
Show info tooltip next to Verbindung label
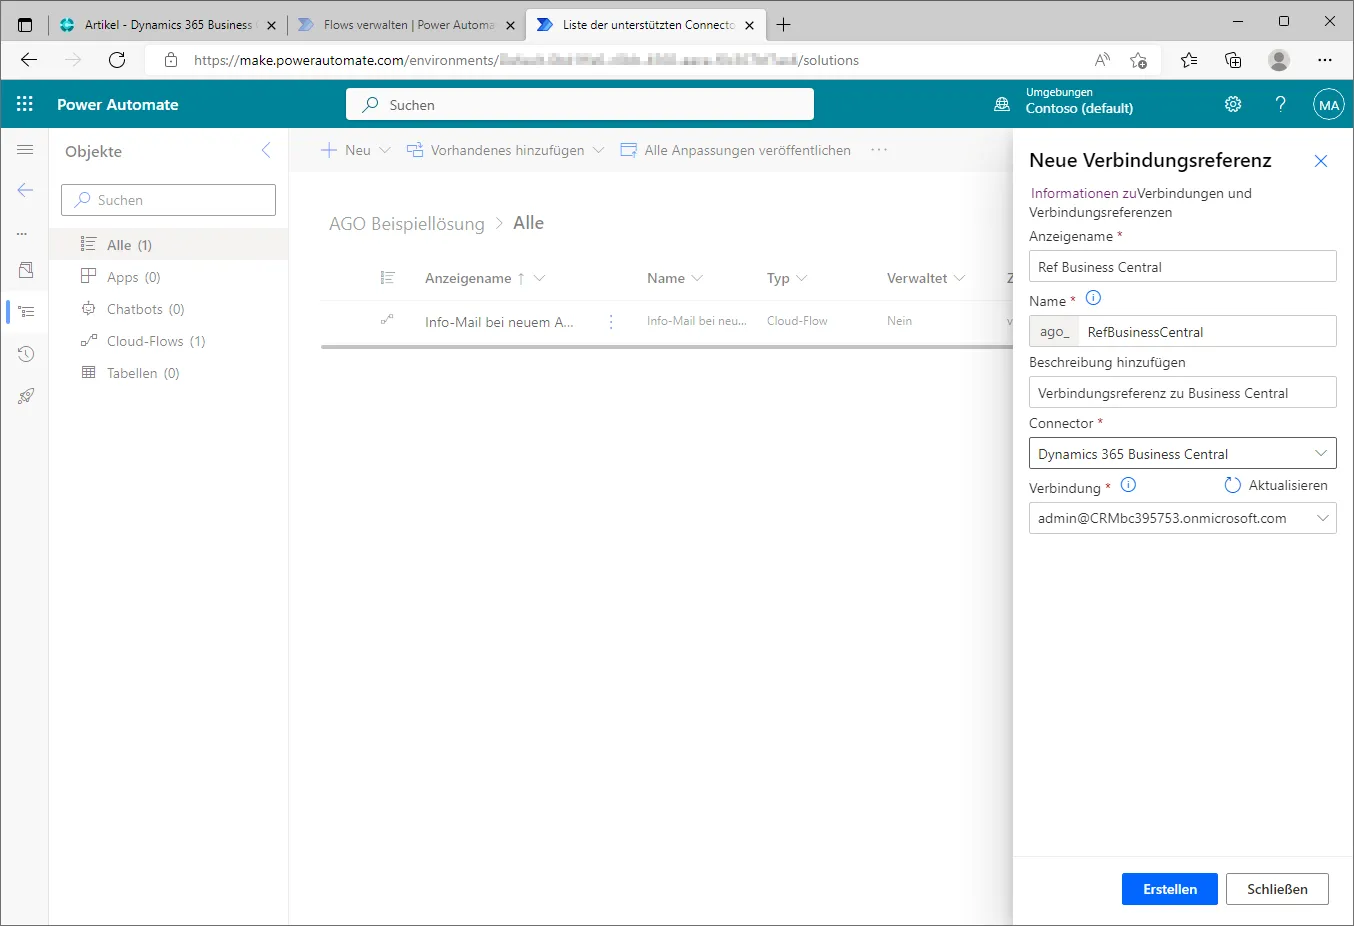tap(1128, 485)
